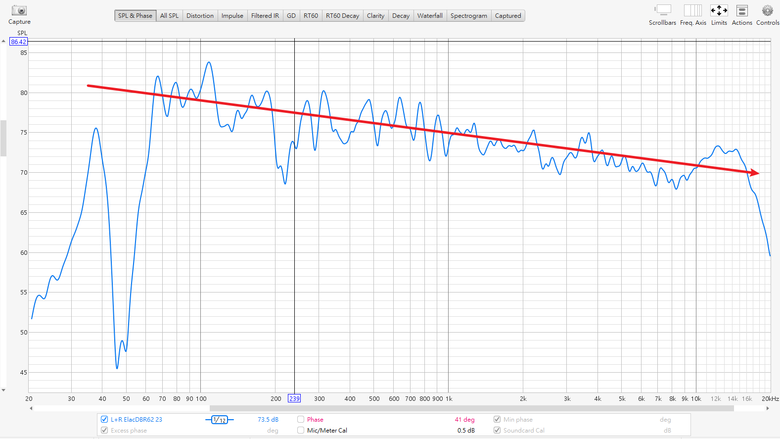Open the Decay tab
Image resolution: width=780 pixels, height=439 pixels.
[401, 16]
